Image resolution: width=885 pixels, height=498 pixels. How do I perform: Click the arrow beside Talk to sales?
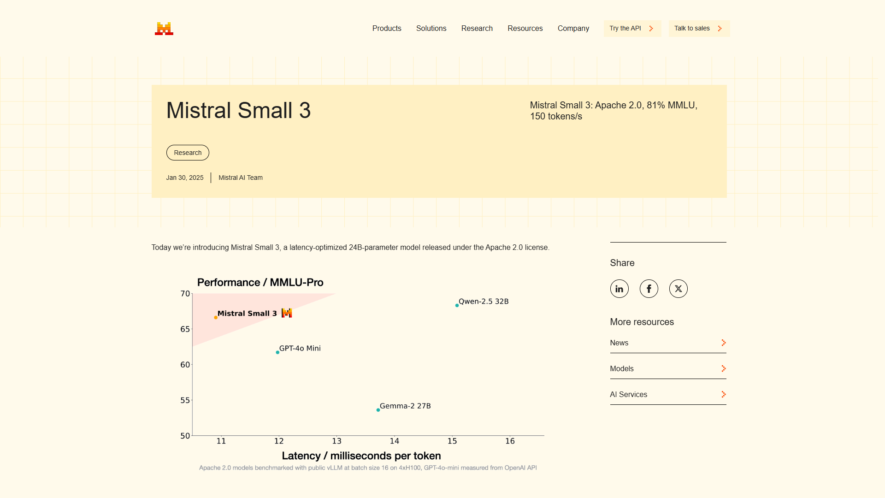[720, 28]
